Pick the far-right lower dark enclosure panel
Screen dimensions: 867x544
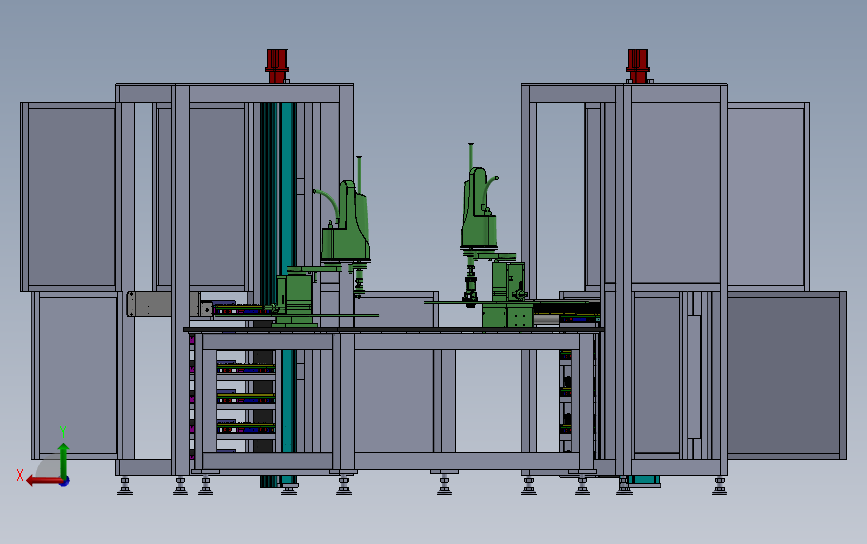coord(786,375)
